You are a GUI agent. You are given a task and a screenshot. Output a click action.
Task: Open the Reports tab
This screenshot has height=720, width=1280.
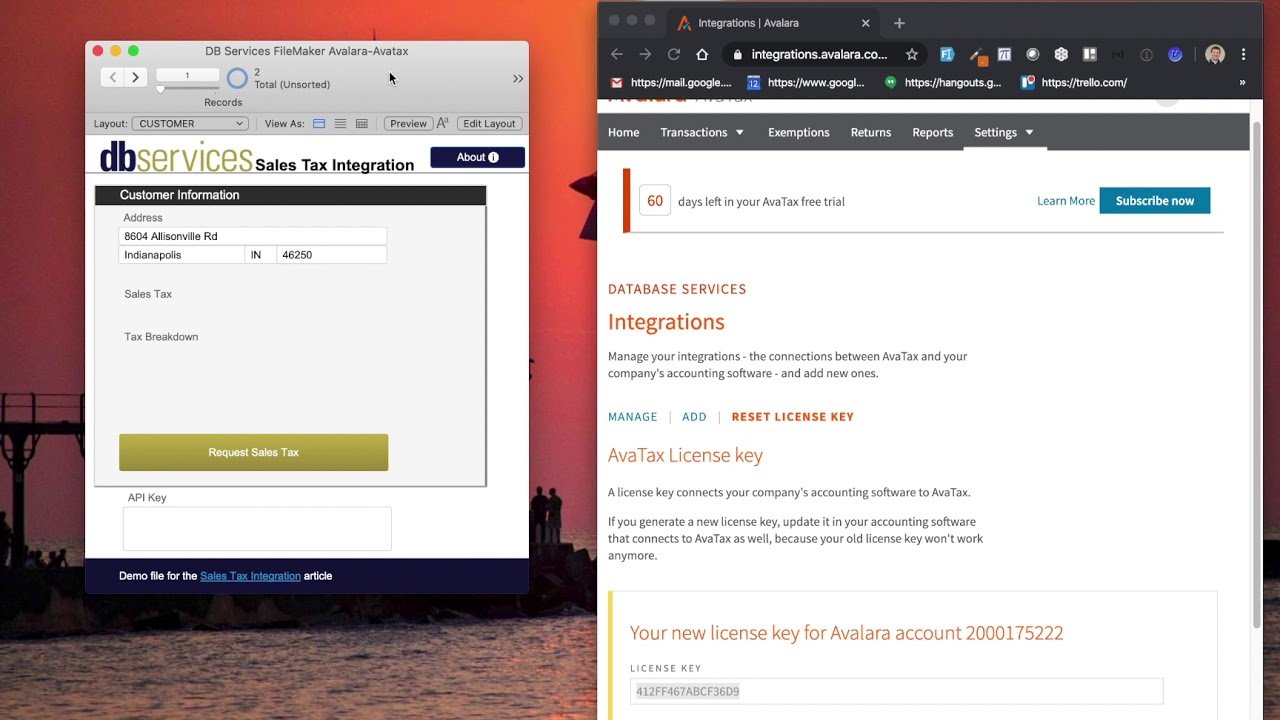click(932, 132)
